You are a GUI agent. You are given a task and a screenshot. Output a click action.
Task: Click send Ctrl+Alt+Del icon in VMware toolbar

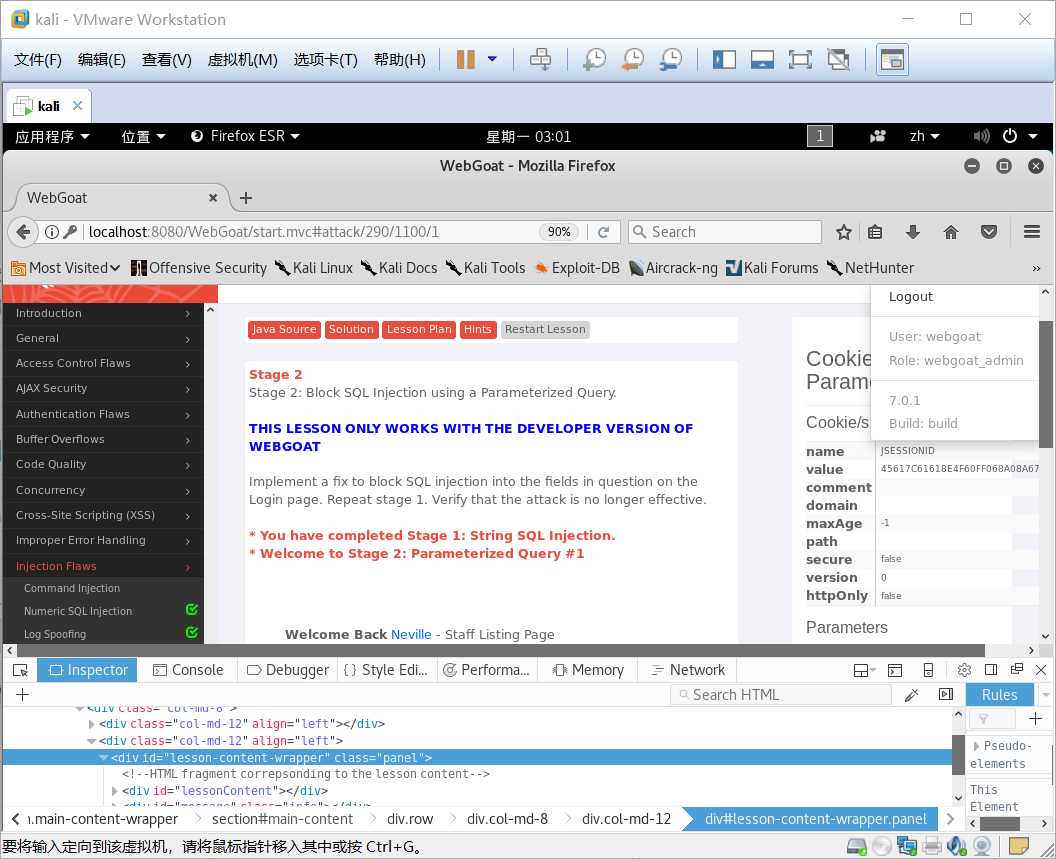(540, 59)
